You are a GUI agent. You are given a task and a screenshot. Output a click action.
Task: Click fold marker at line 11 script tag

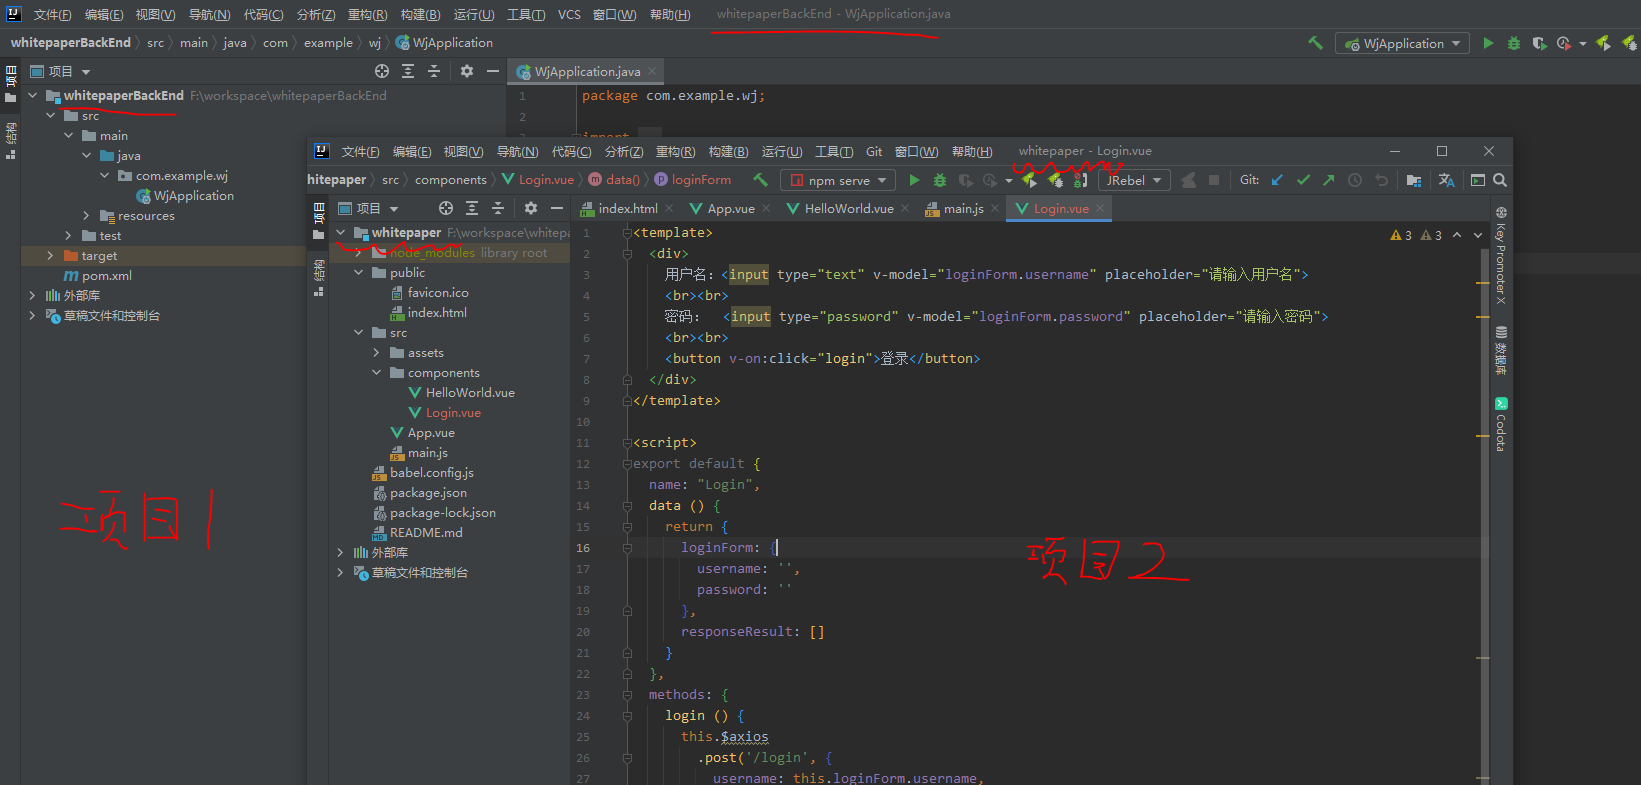coord(627,443)
